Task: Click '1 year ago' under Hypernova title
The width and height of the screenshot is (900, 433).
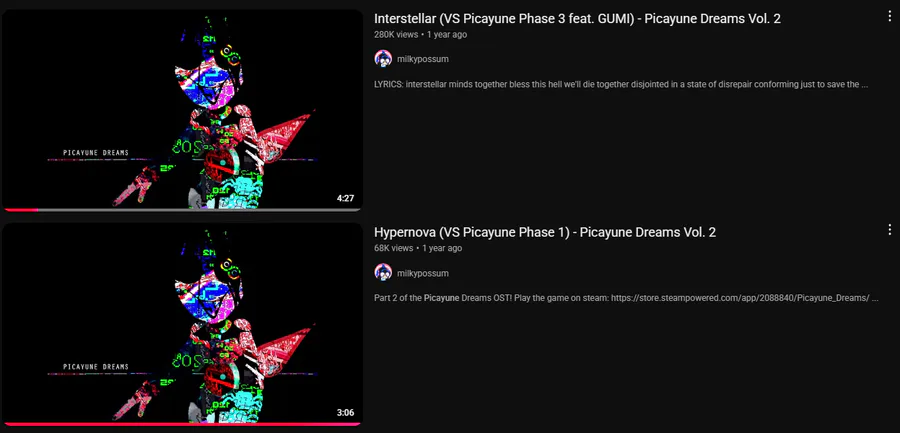Action: [x=442, y=248]
